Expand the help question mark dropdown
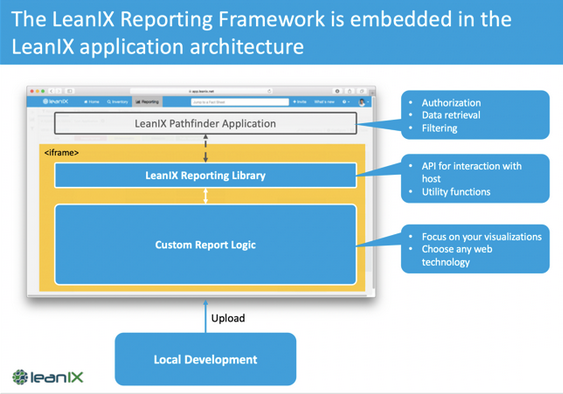 [345, 102]
